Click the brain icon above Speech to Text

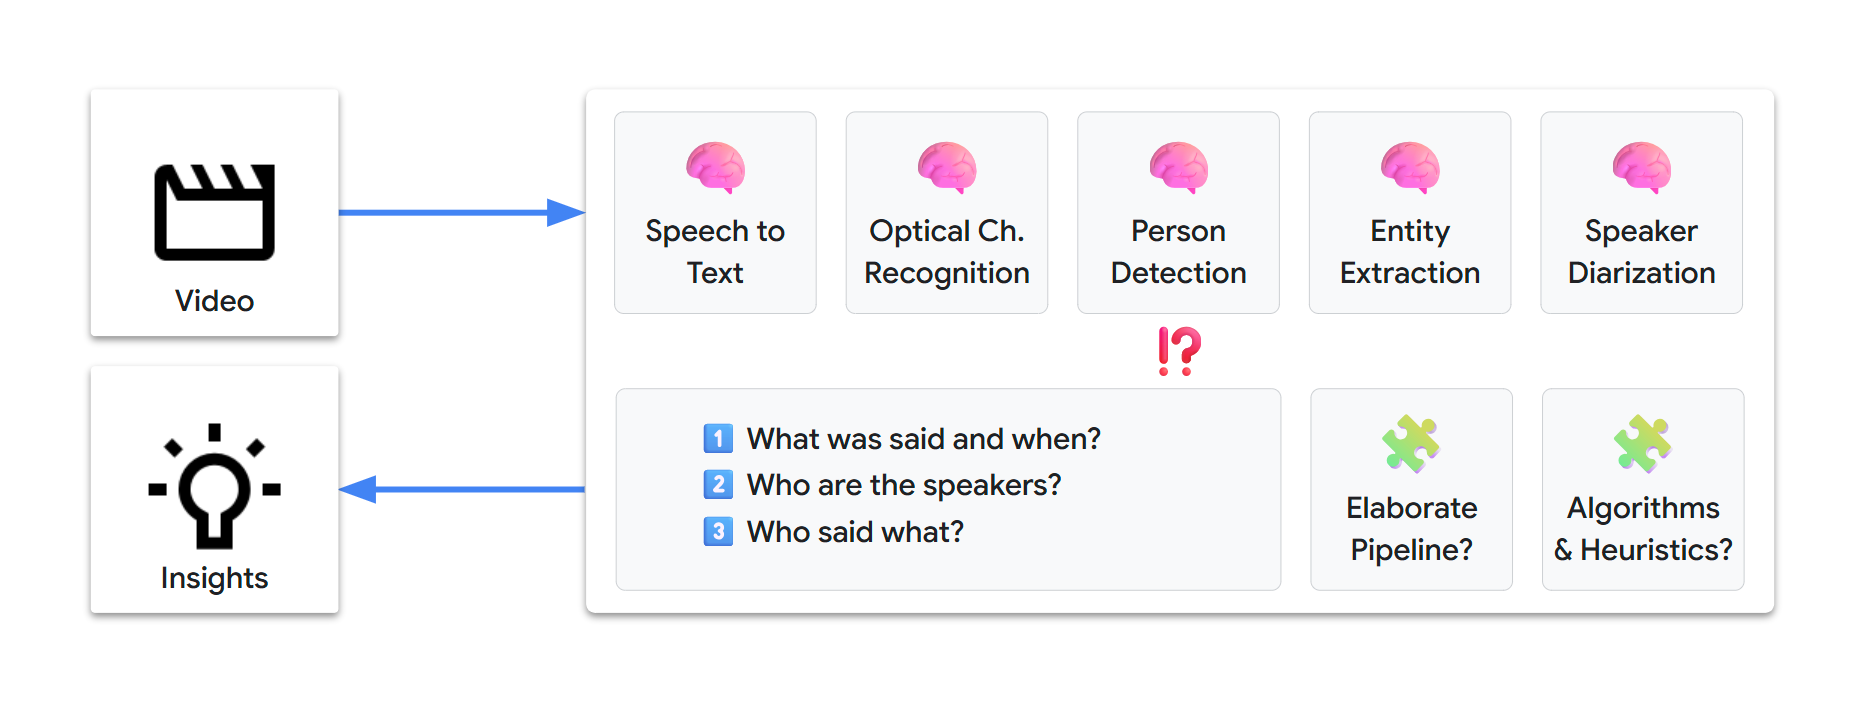pyautogui.click(x=715, y=166)
